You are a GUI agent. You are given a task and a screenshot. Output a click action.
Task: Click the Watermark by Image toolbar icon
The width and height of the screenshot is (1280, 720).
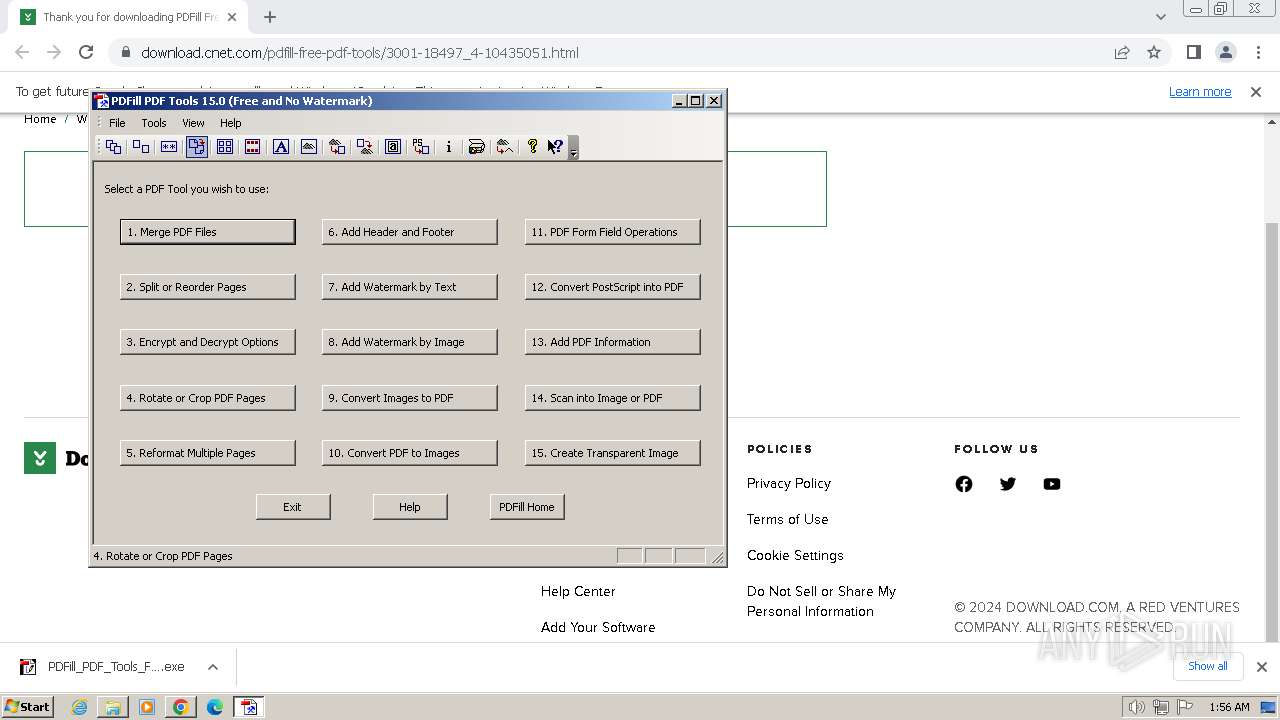click(309, 147)
